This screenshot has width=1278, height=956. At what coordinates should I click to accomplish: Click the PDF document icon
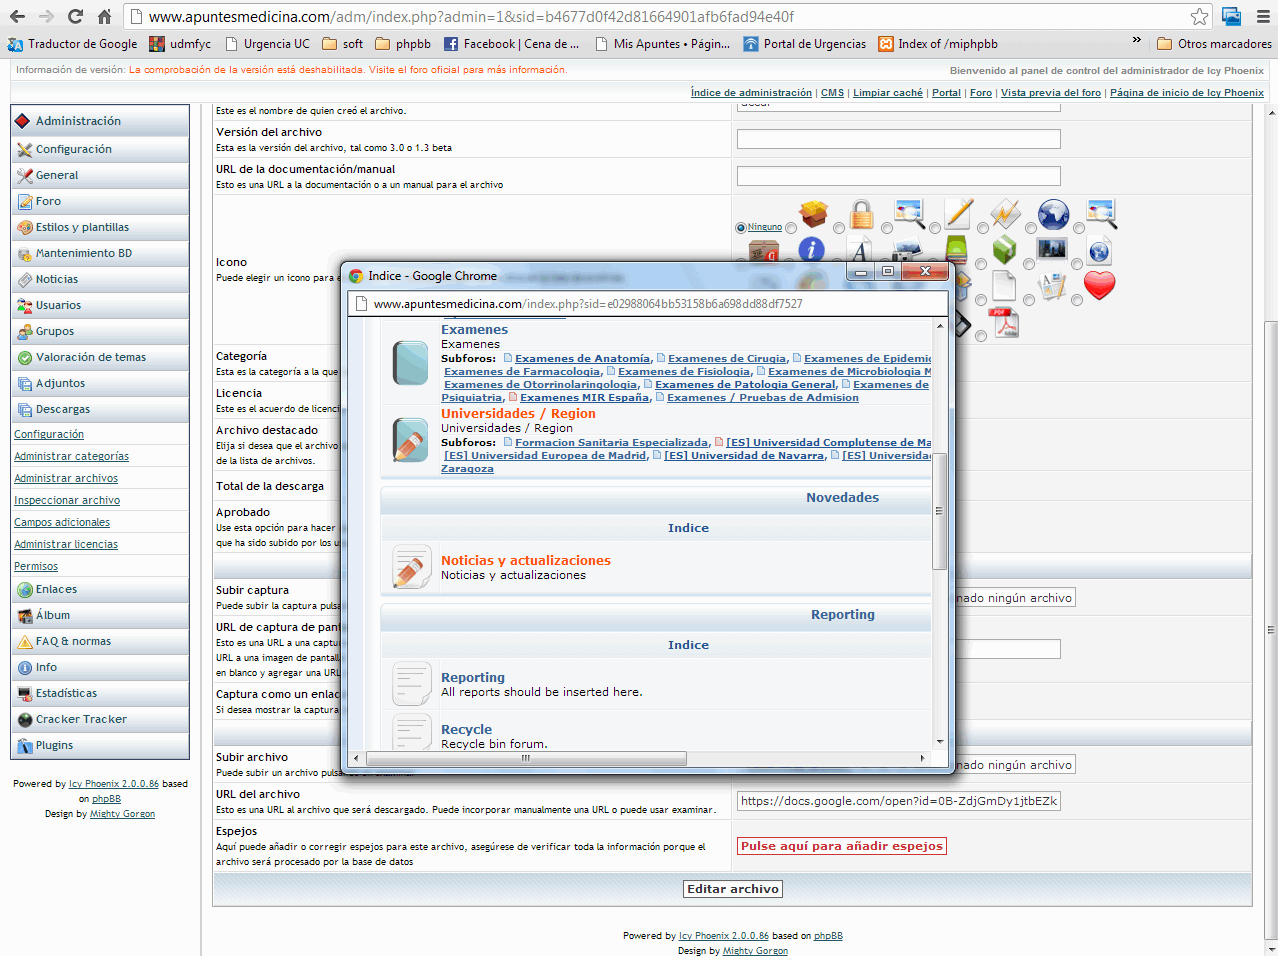point(1003,323)
